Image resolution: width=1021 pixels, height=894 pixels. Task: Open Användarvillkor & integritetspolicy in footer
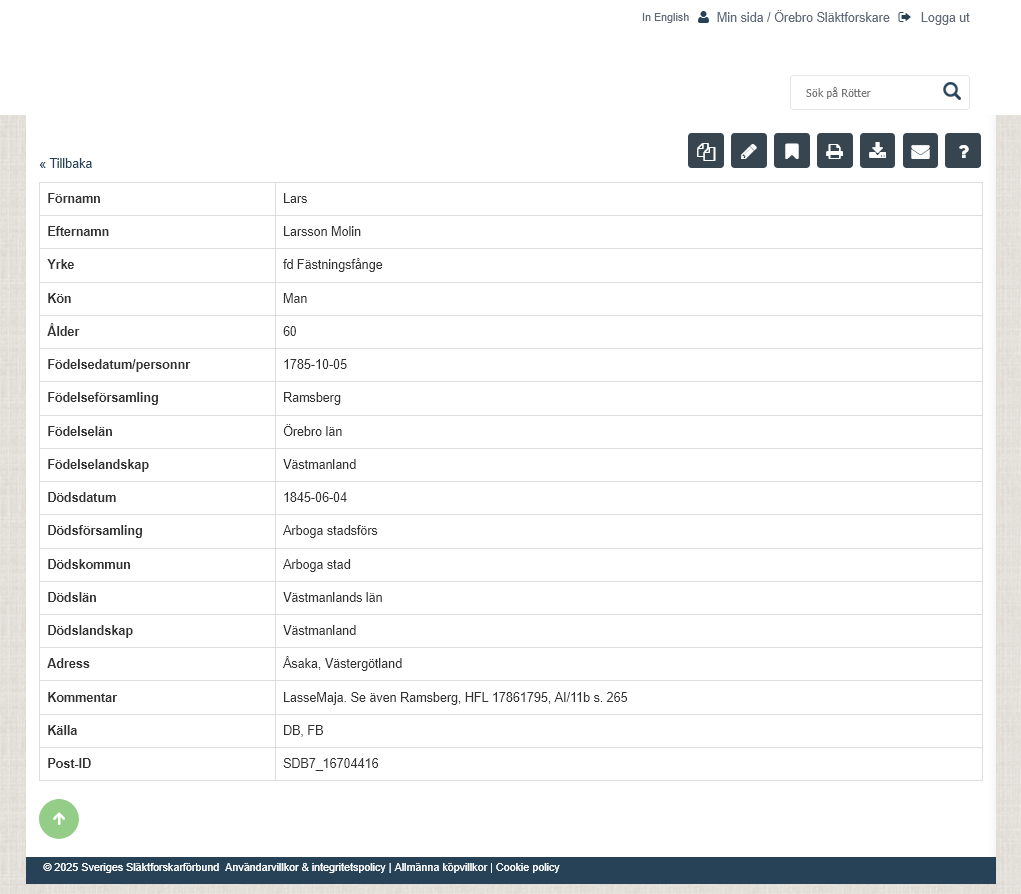tap(305, 868)
